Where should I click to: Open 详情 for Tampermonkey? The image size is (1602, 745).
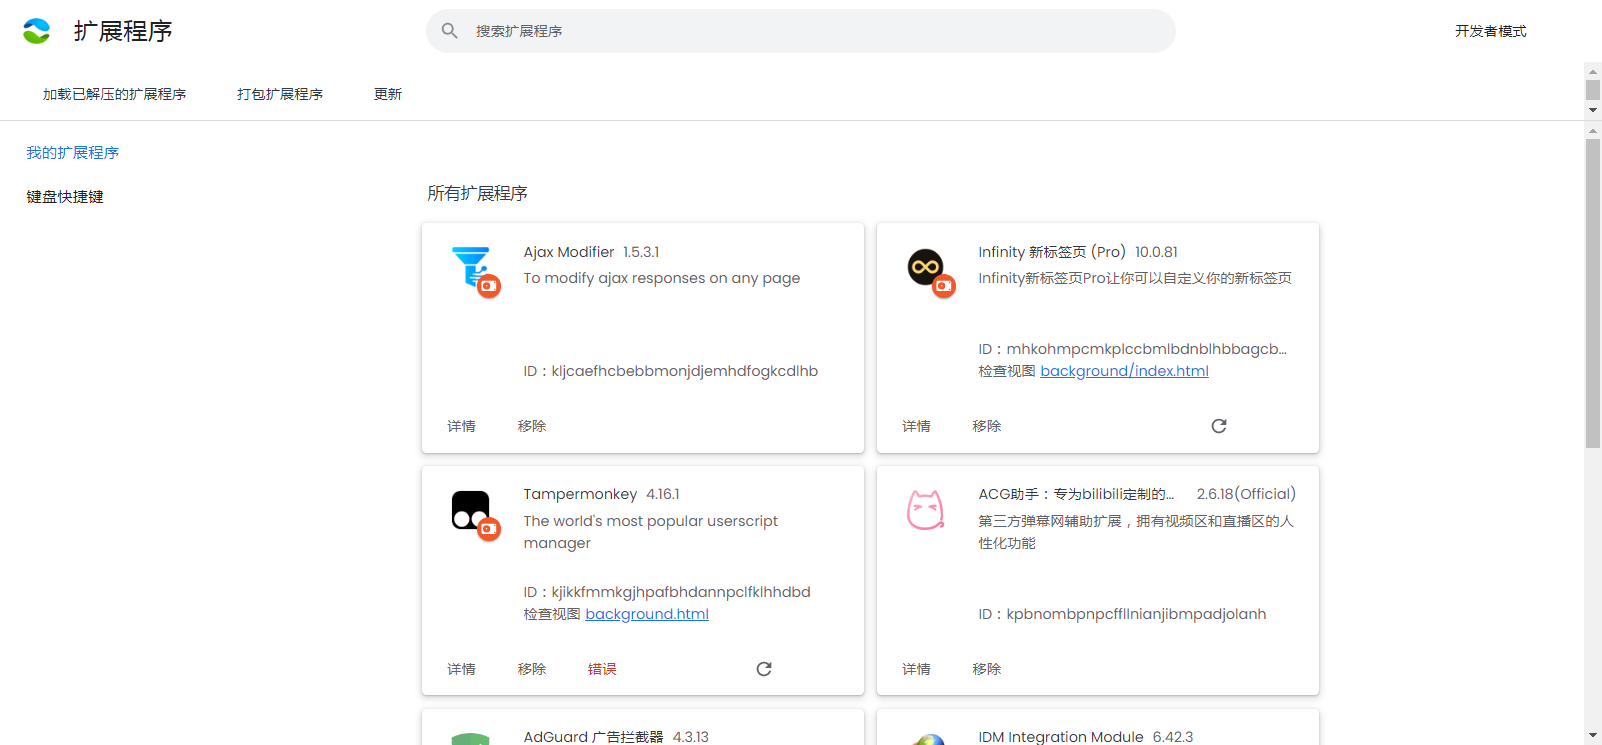pyautogui.click(x=461, y=669)
